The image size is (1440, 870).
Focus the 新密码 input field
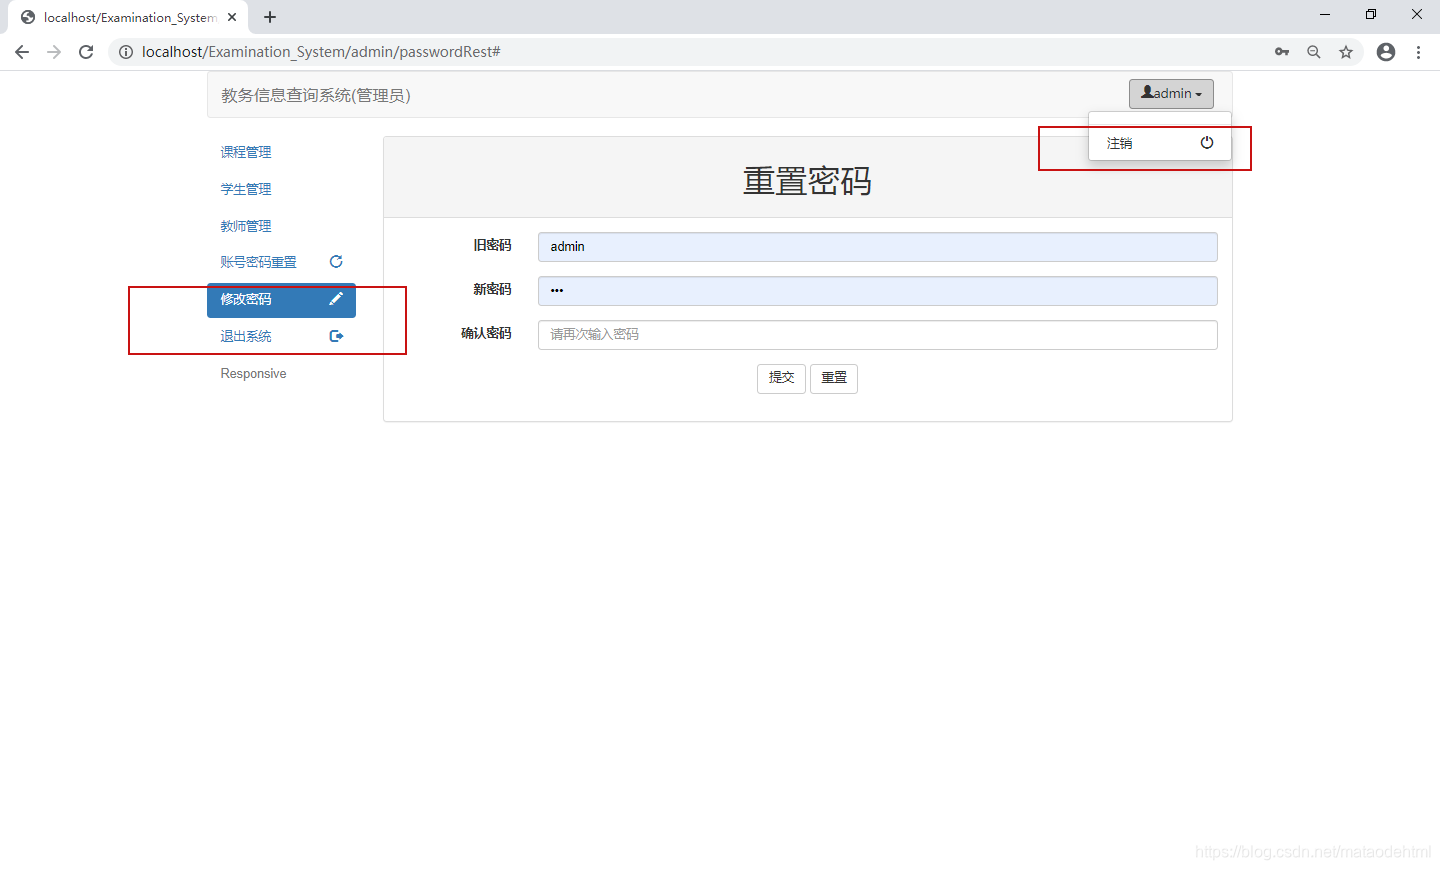pos(878,291)
